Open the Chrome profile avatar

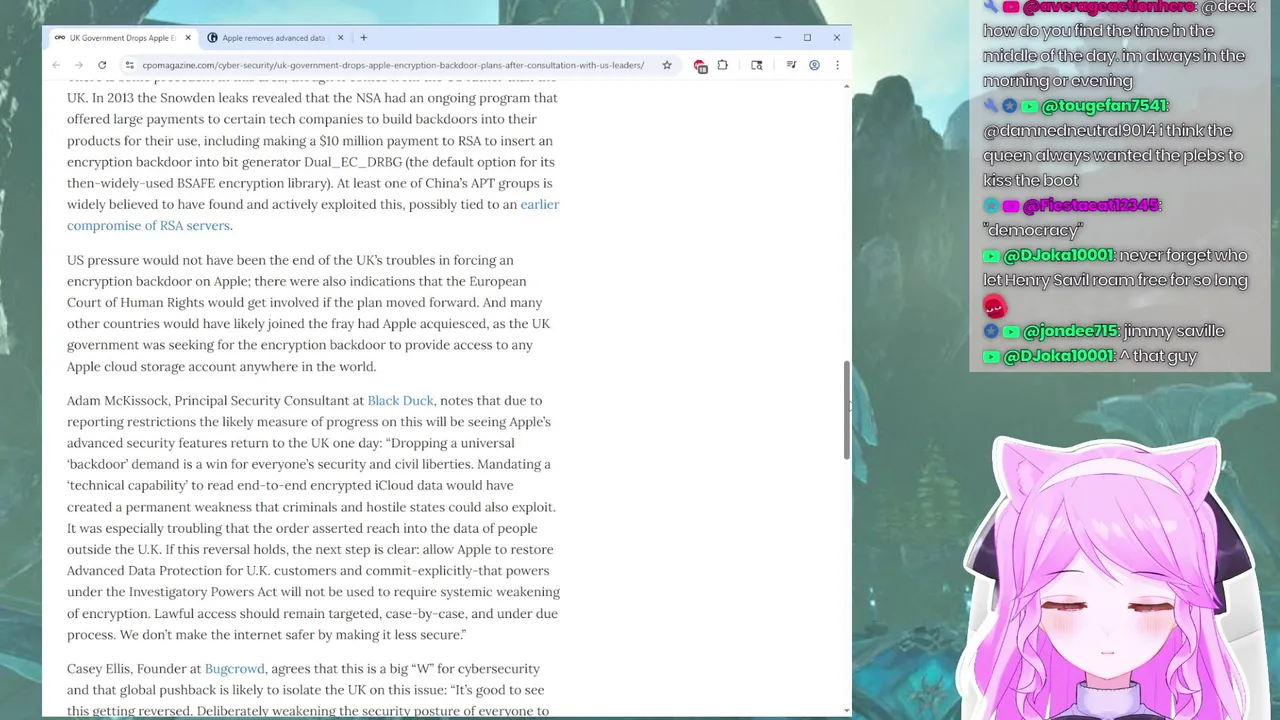(x=814, y=65)
